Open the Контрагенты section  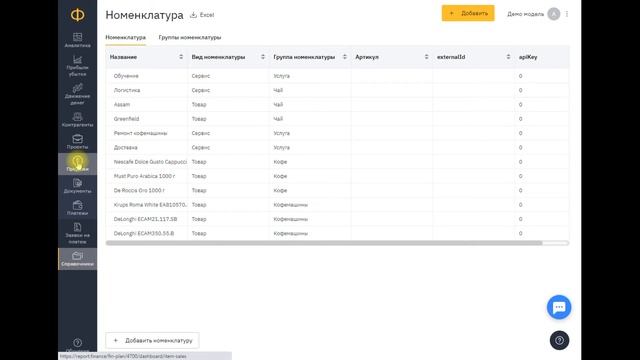(78, 120)
